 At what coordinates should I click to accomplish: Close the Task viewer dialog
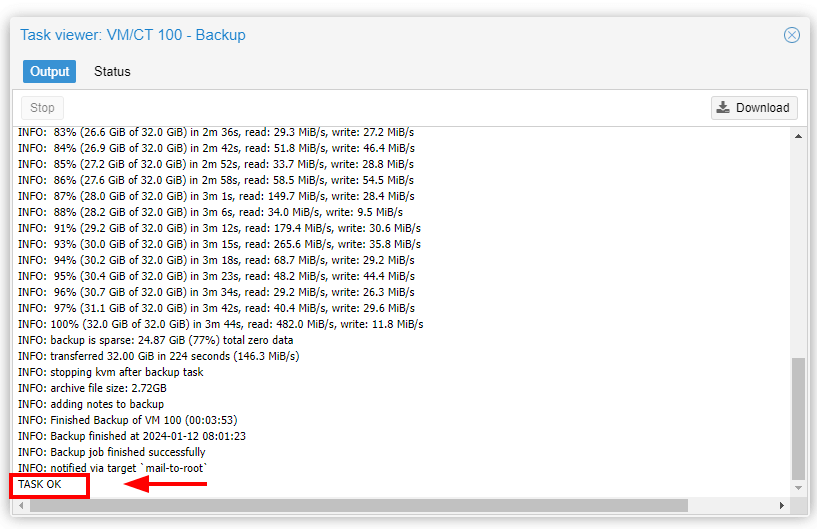click(791, 35)
